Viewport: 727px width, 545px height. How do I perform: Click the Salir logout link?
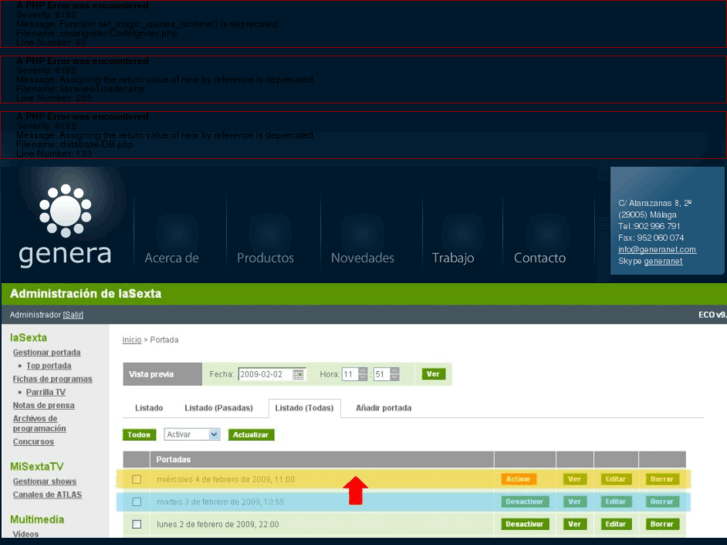tap(73, 315)
